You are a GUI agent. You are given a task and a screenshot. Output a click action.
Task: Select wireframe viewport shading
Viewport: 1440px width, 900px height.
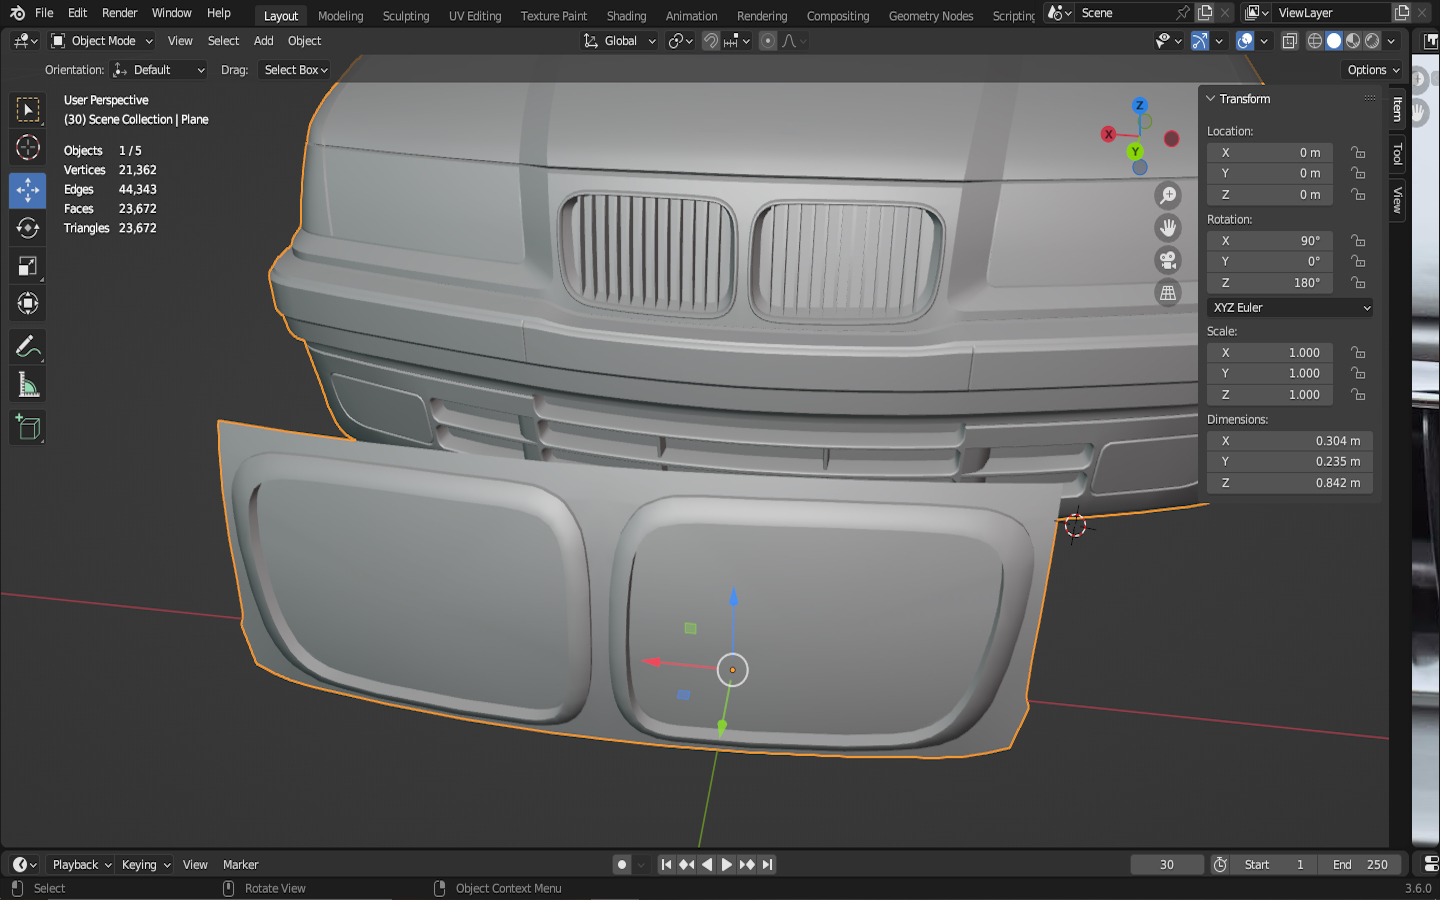(x=1315, y=41)
